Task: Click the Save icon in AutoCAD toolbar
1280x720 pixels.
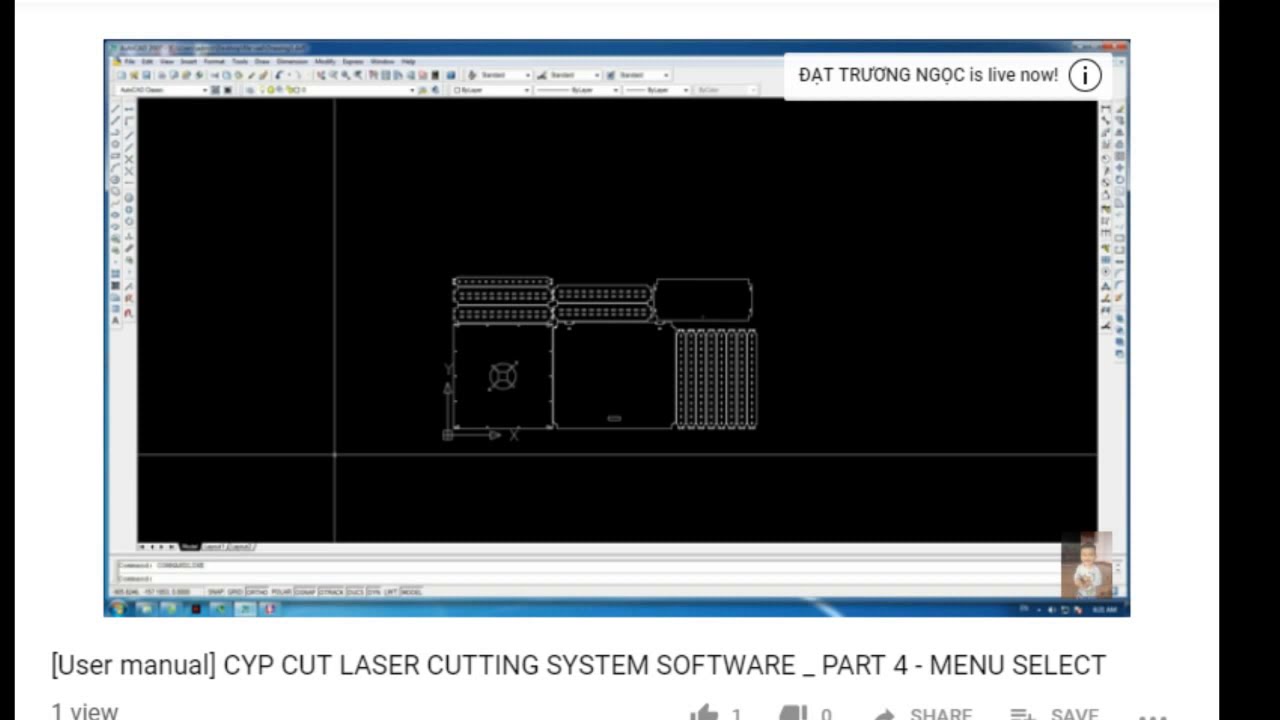Action: pyautogui.click(x=146, y=75)
